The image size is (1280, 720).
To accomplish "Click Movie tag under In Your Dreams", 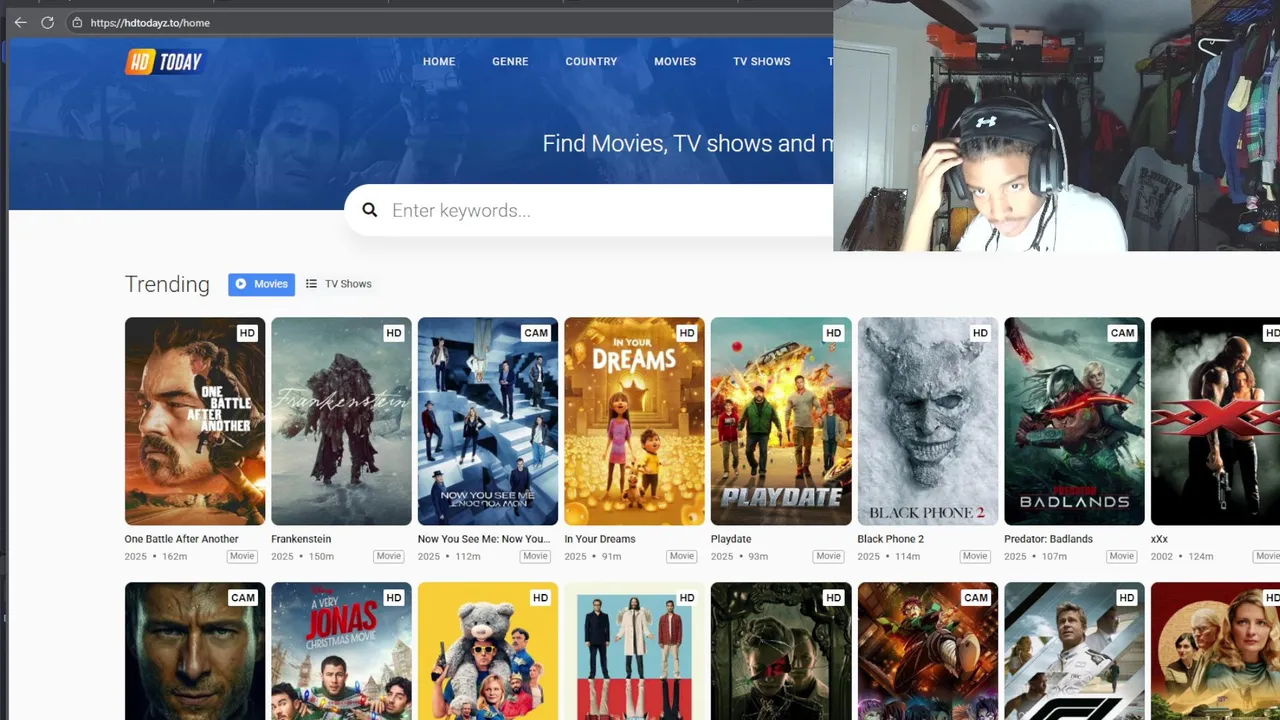I will [682, 556].
